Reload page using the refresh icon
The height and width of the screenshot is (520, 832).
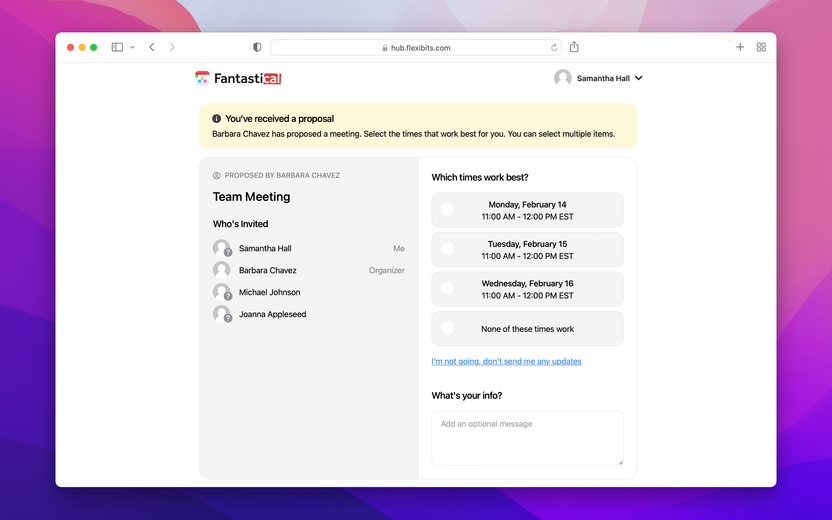pyautogui.click(x=554, y=48)
